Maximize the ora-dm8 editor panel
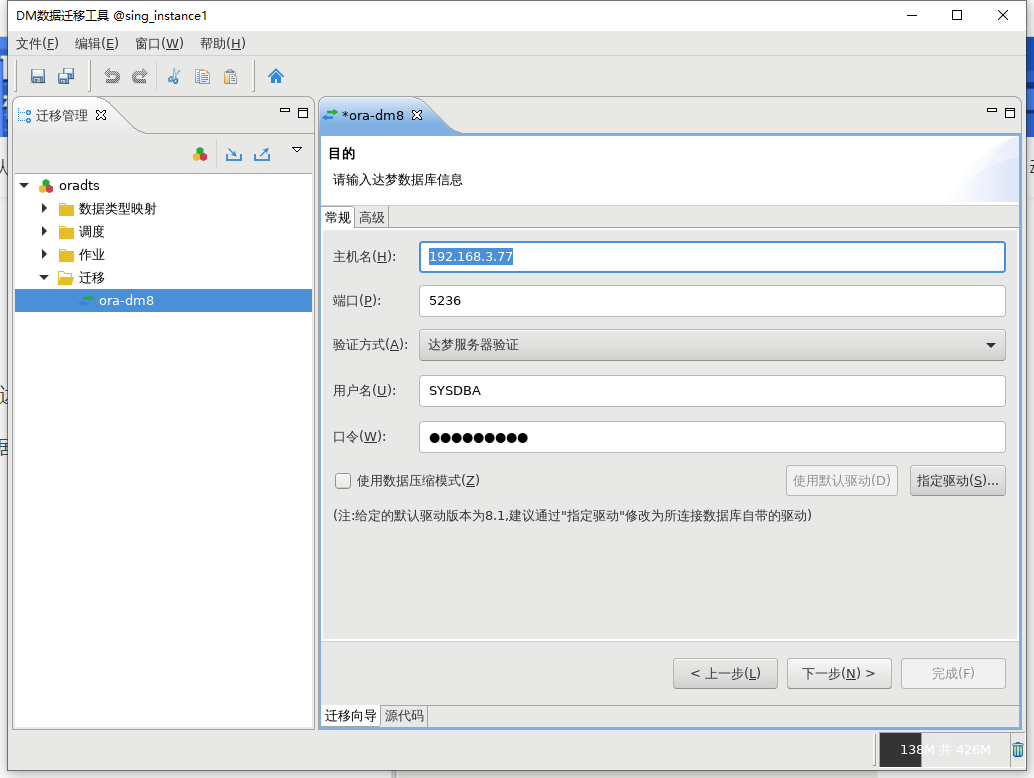Image resolution: width=1034 pixels, height=778 pixels. point(1010,113)
